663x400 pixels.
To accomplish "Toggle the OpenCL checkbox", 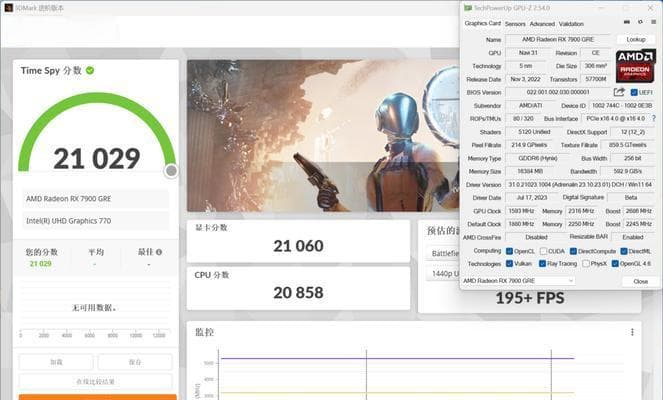I will (x=510, y=251).
